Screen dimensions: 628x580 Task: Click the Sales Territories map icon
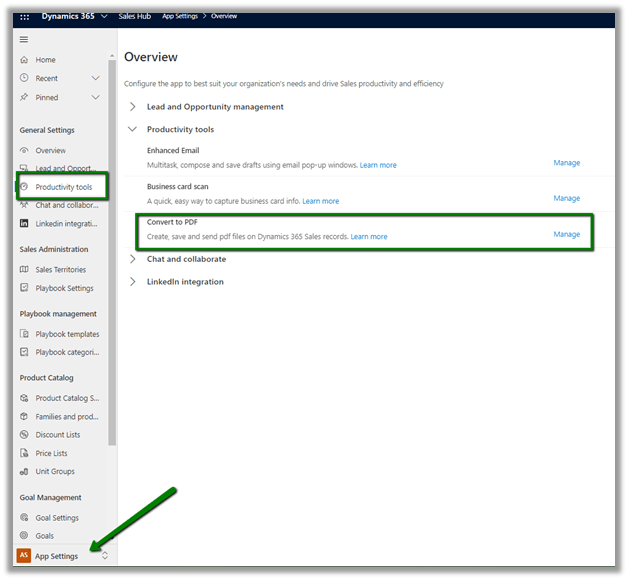24,269
